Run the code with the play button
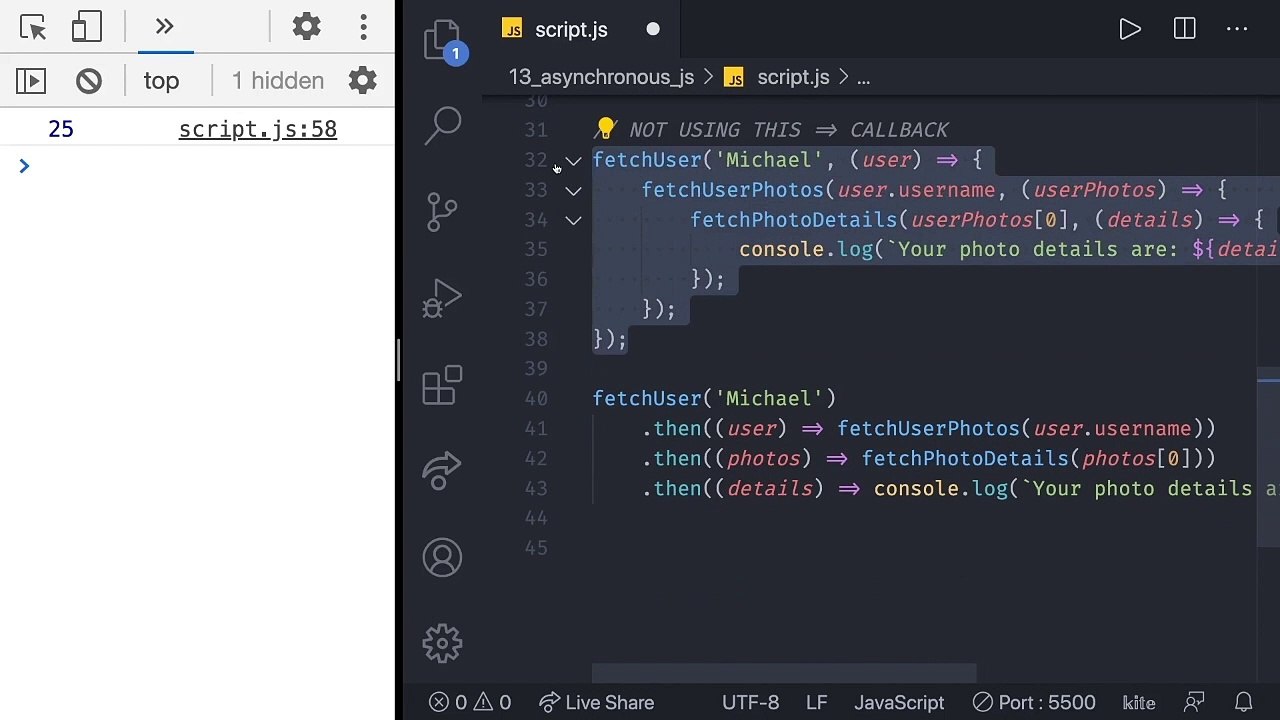1280x720 pixels. coord(1130,30)
